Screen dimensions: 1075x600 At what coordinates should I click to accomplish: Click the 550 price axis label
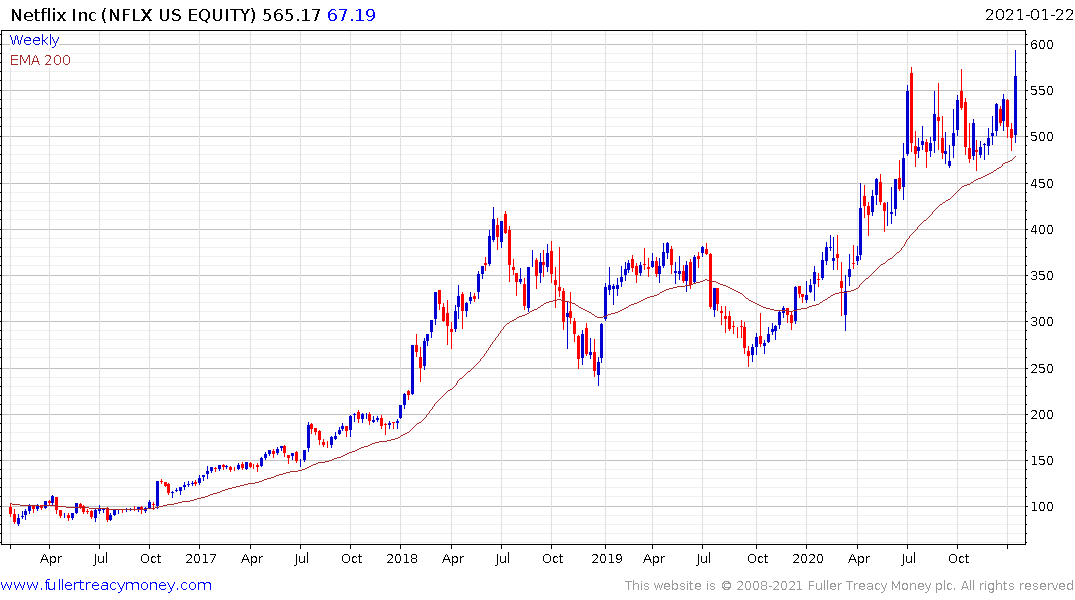[x=1041, y=91]
